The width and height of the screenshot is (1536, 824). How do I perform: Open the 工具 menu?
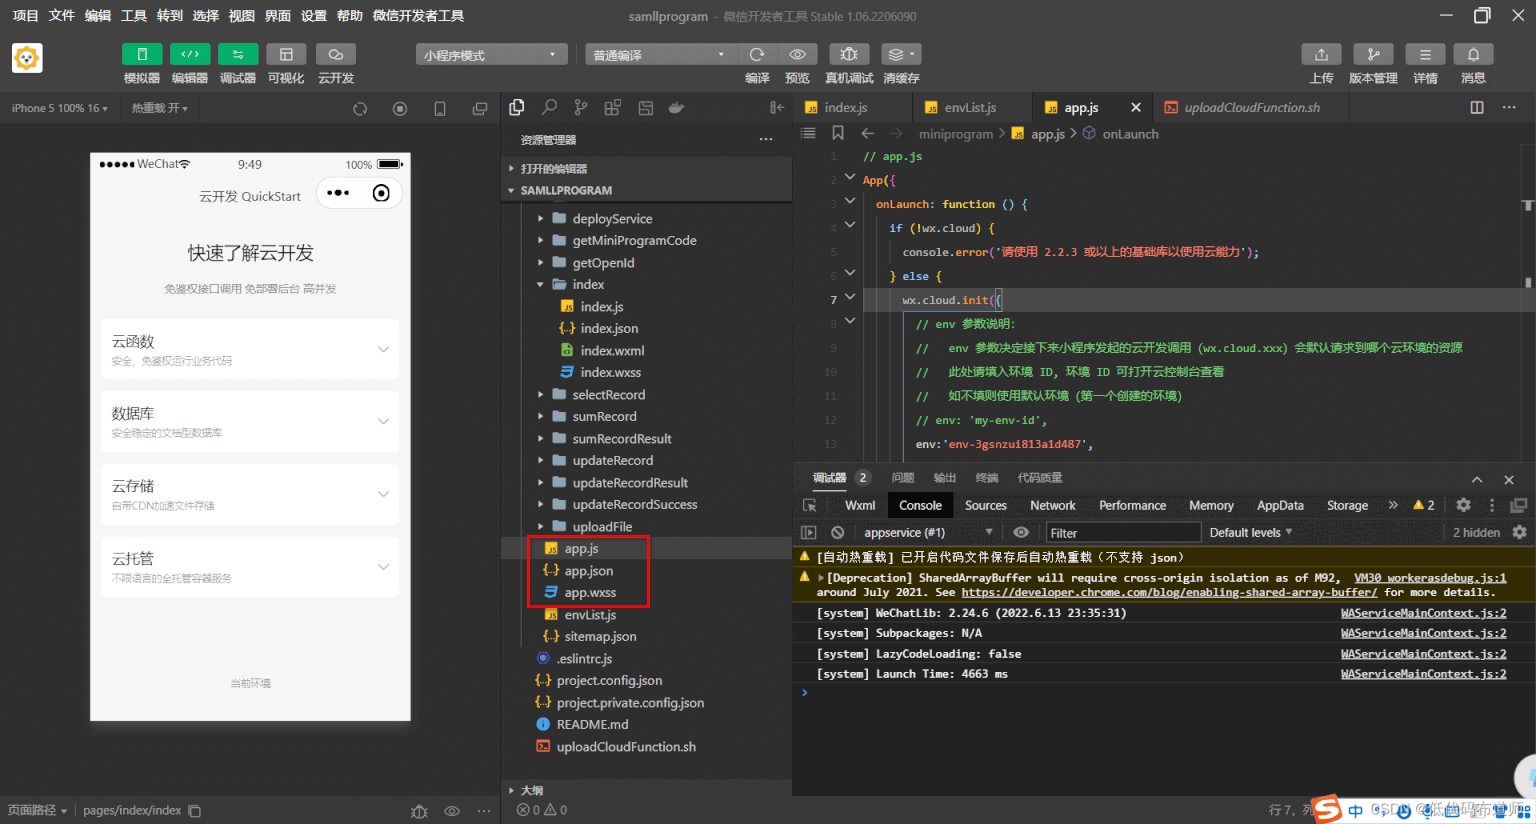[134, 16]
